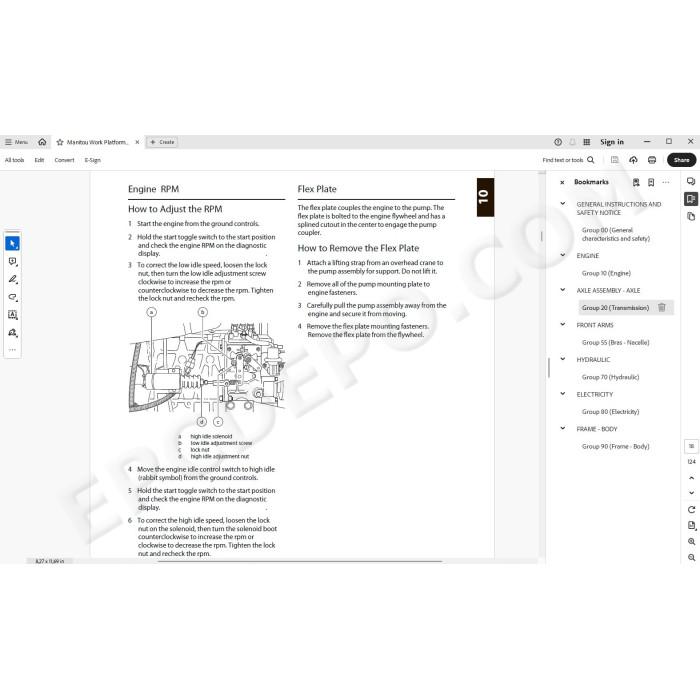The image size is (700, 700).
Task: Choose the add text box tool
Action: 12,315
